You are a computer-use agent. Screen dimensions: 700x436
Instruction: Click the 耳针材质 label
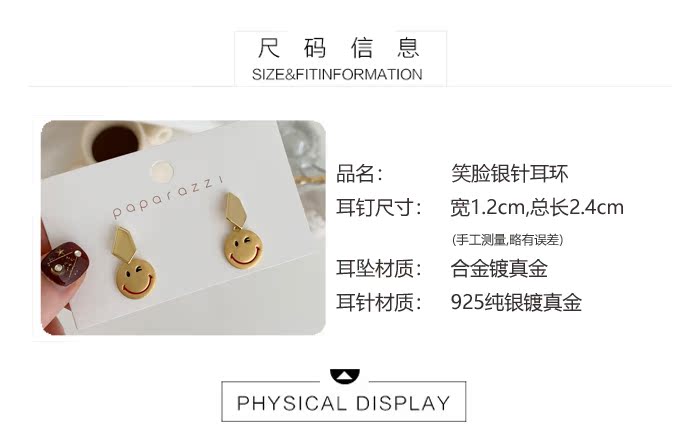coord(379,302)
